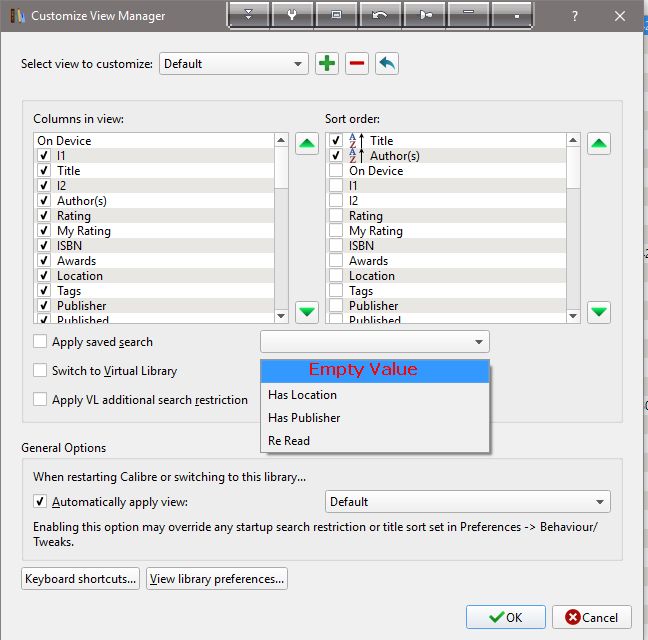Check the ISBN checkbox in Sort order list
Screen dimensions: 648x640
click(336, 245)
